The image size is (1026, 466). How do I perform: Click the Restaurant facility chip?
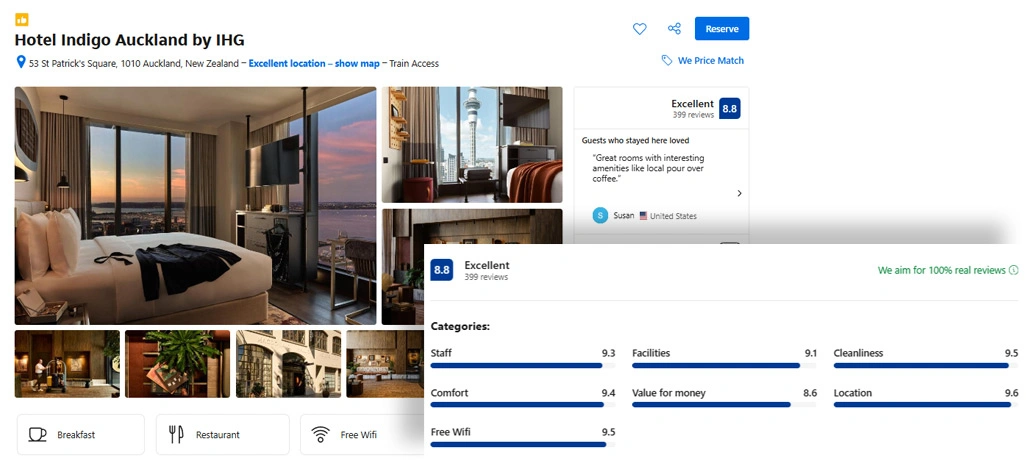222,435
